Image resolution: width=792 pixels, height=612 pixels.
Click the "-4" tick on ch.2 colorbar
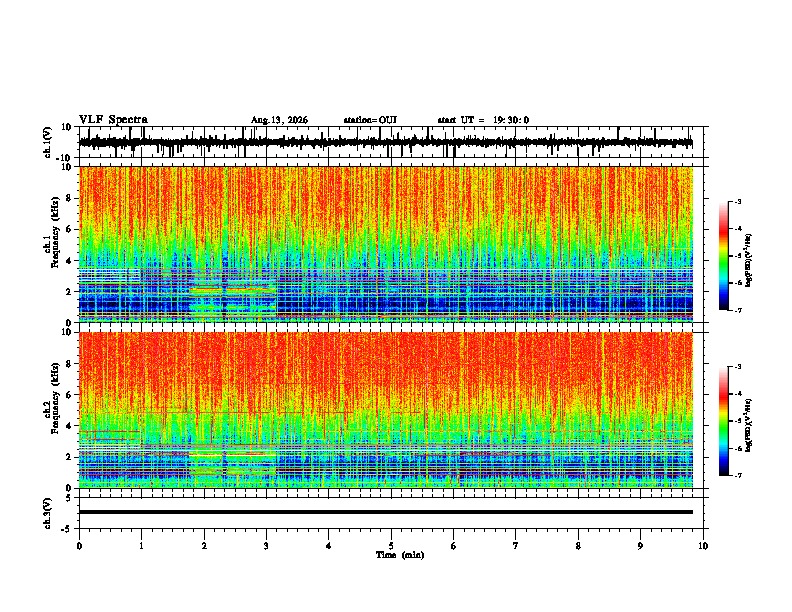[x=738, y=394]
